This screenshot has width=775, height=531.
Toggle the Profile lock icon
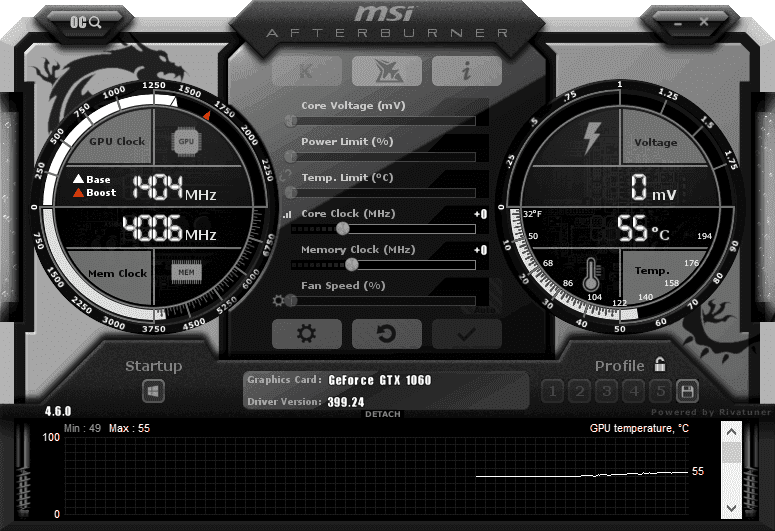pos(660,364)
